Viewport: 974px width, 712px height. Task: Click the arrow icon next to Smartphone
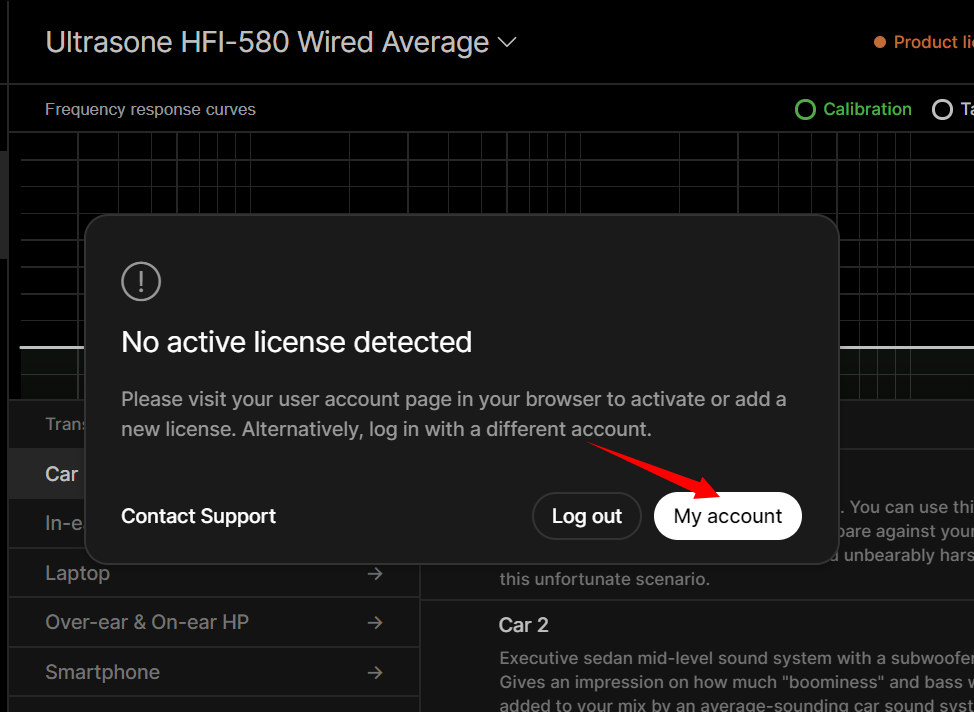click(375, 672)
